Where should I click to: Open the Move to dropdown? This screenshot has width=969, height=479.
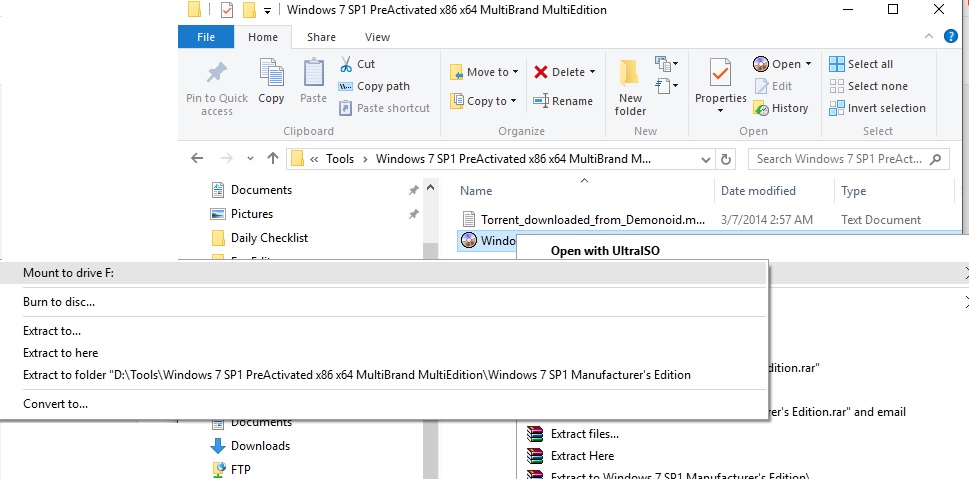pos(483,72)
